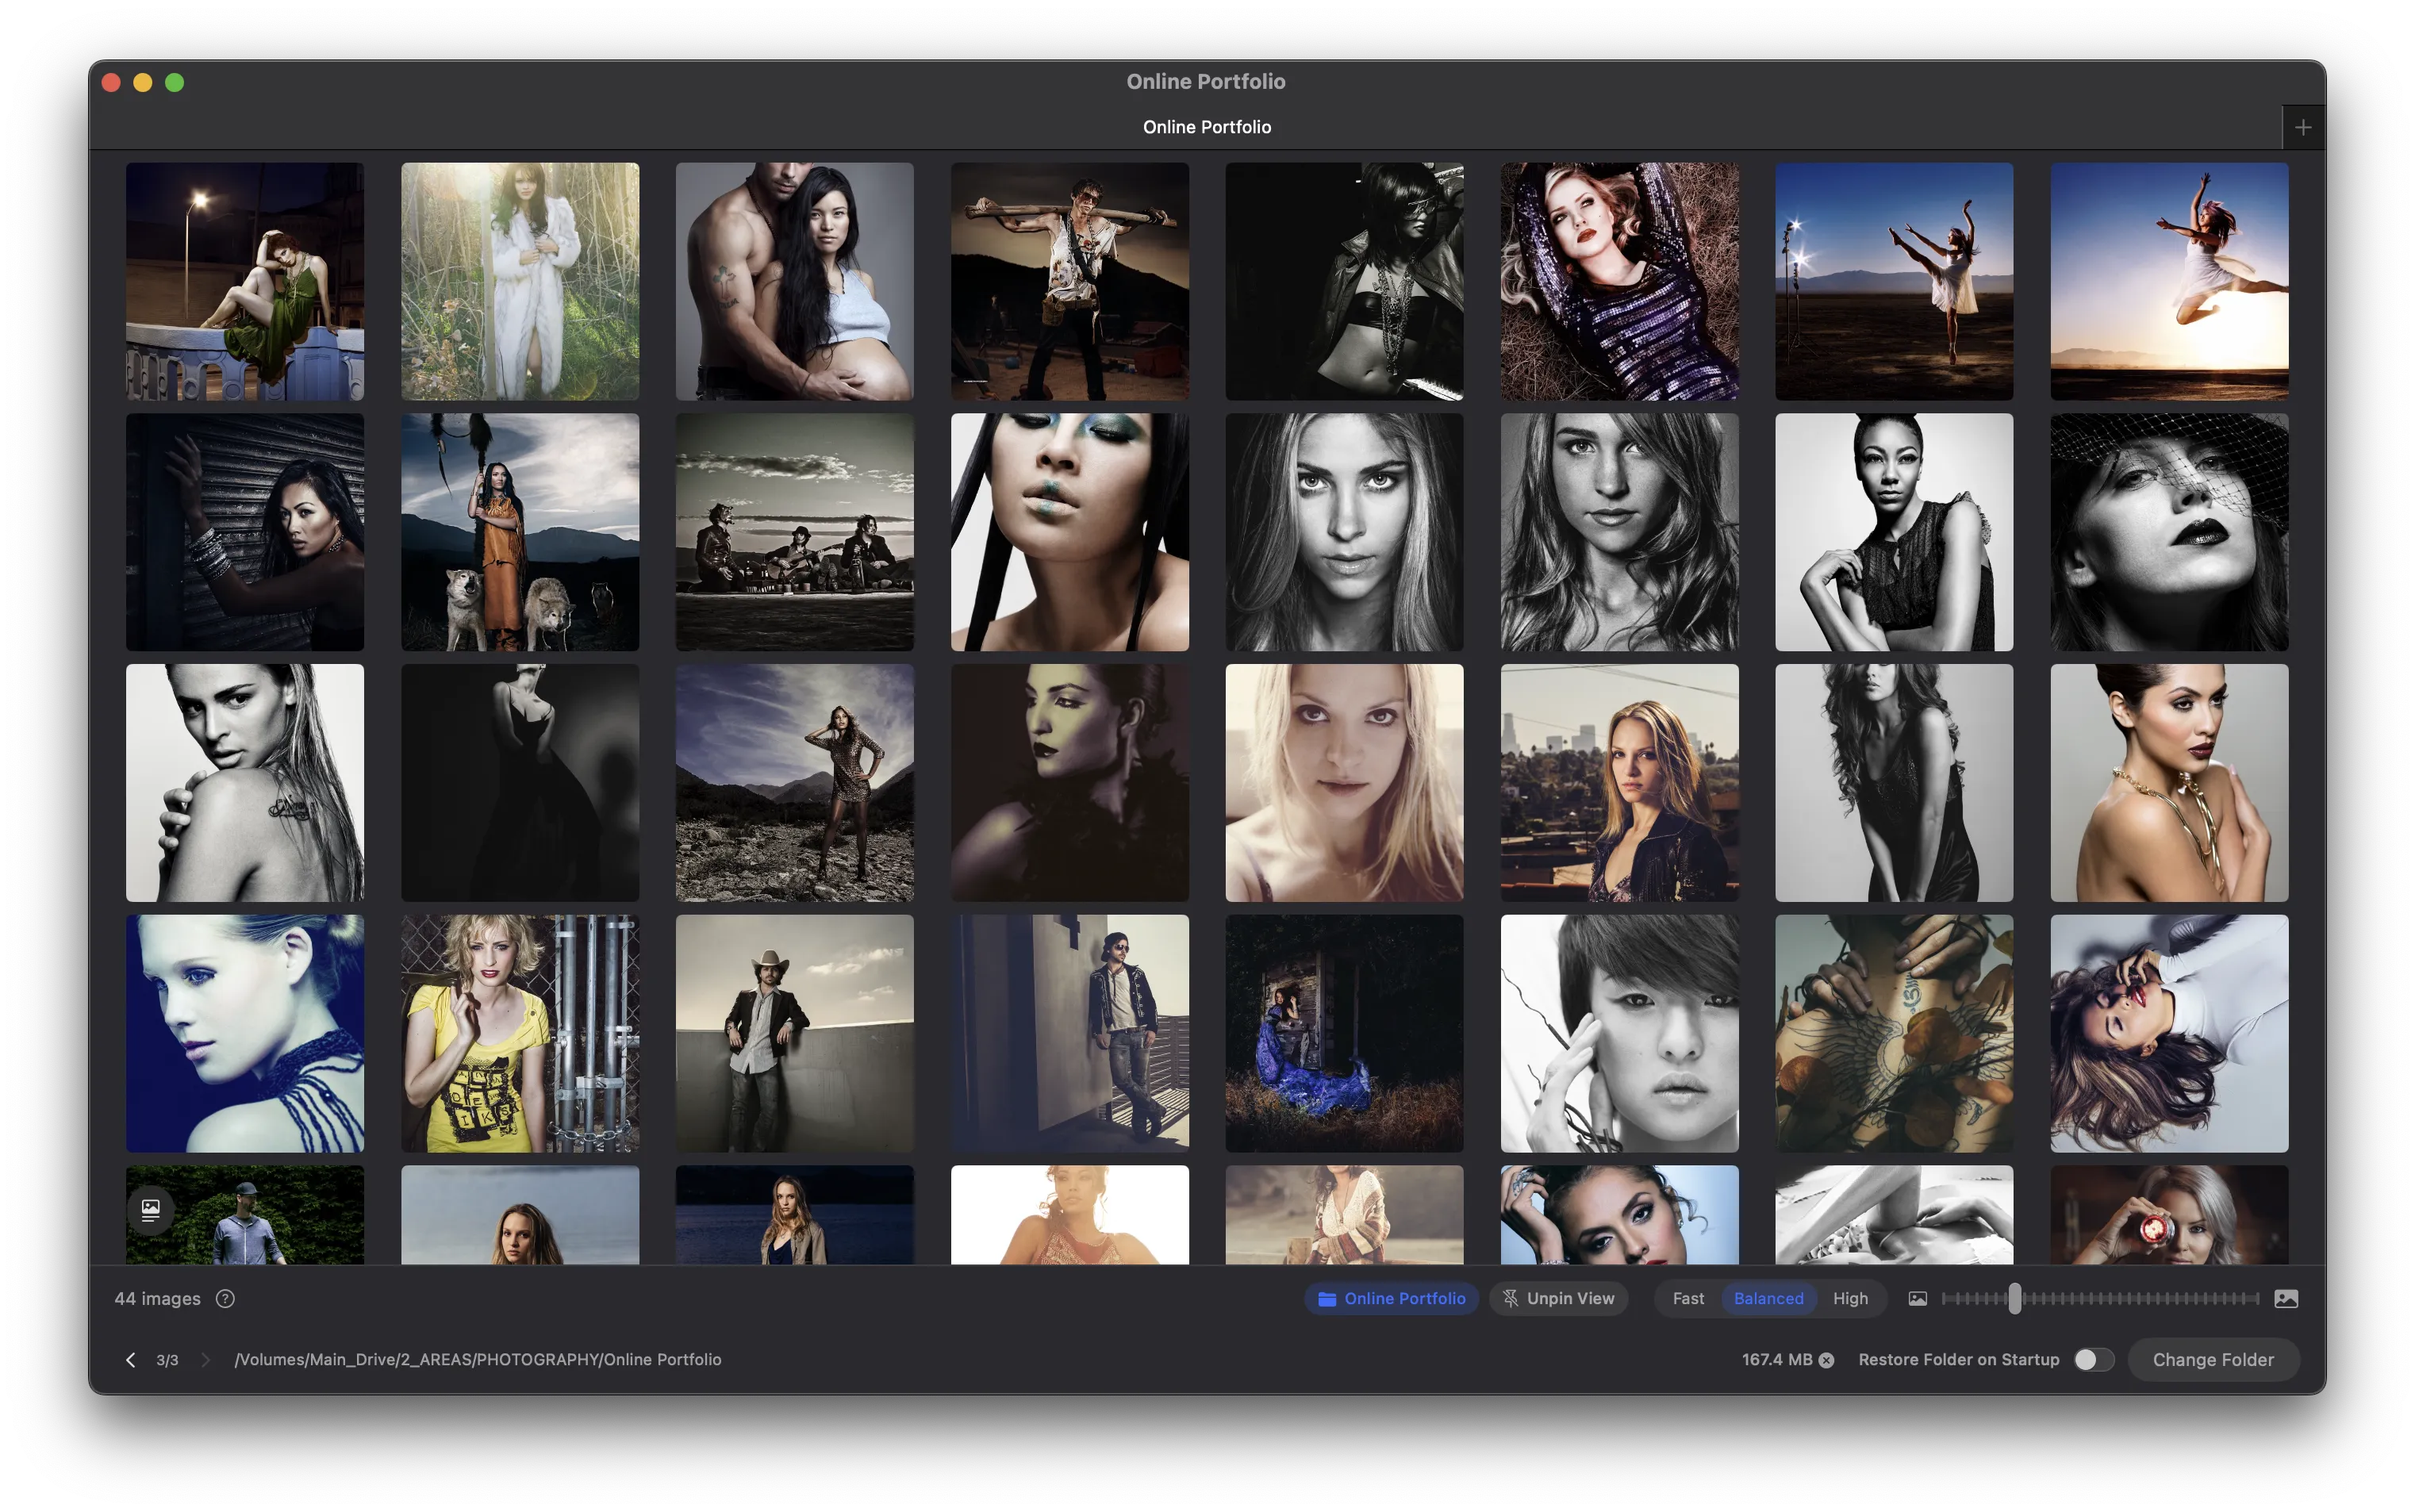Select the Fast rendering mode
Screen dimensions: 2415x1512
click(1688, 1298)
